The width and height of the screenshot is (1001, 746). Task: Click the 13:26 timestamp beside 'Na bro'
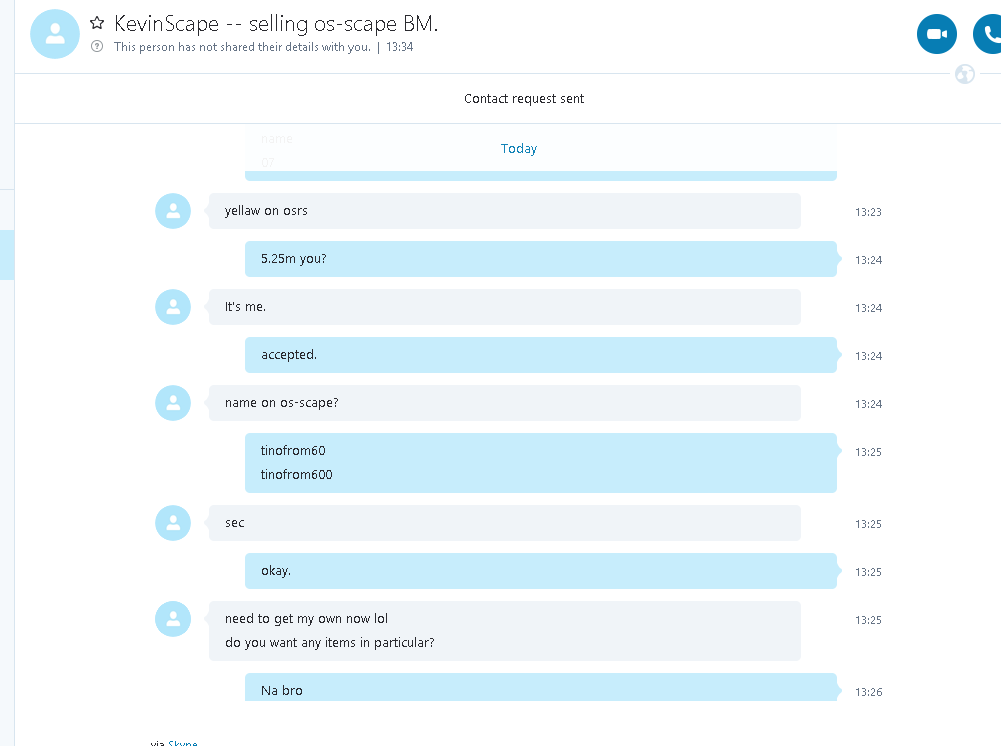[x=868, y=692]
